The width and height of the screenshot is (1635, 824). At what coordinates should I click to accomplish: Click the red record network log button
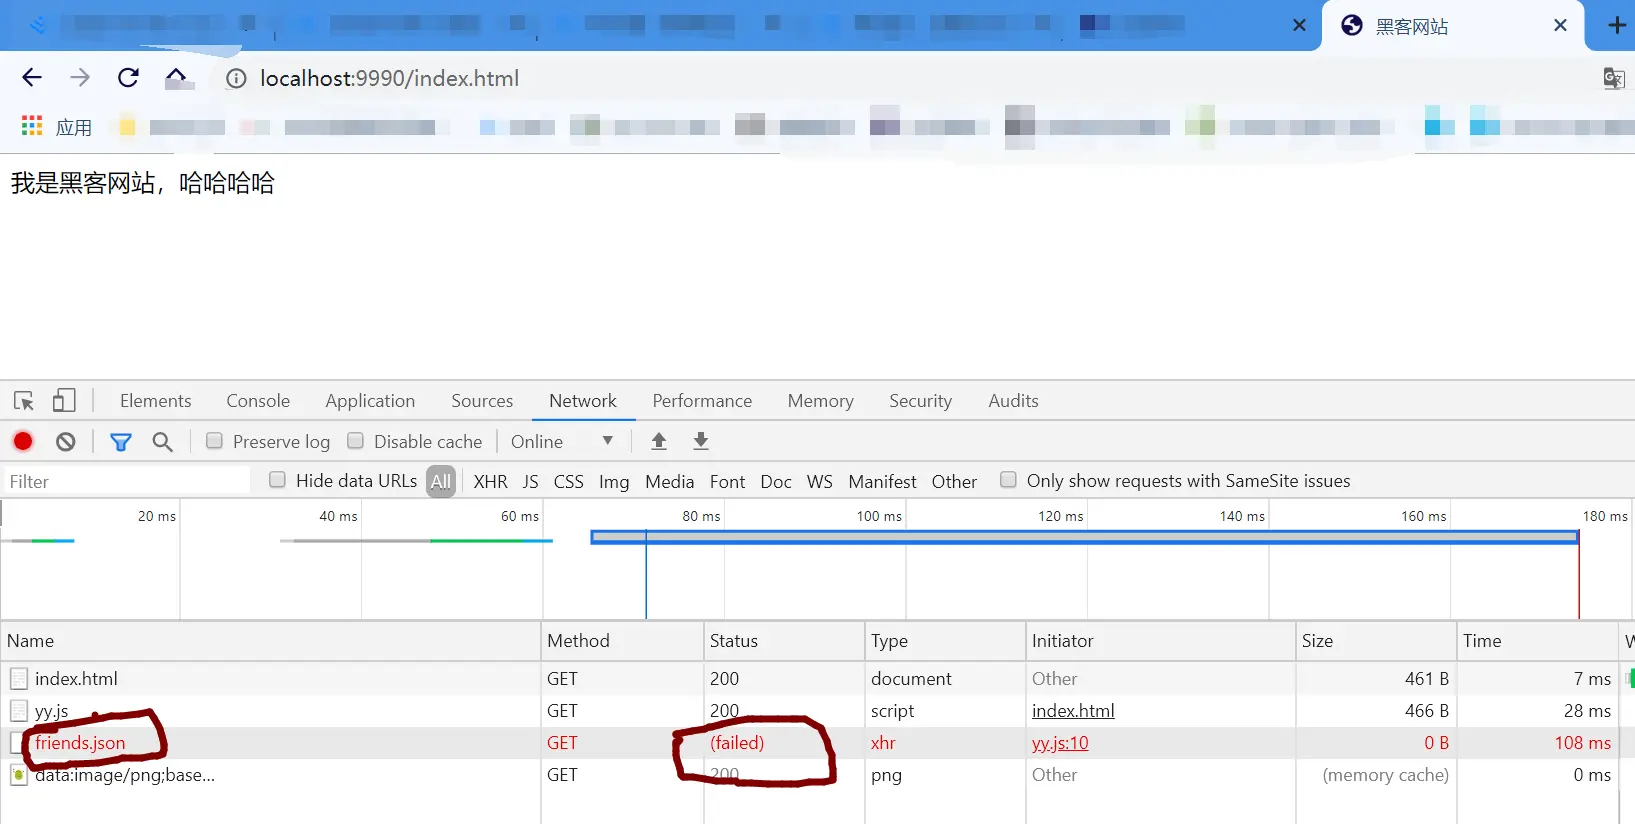[23, 441]
